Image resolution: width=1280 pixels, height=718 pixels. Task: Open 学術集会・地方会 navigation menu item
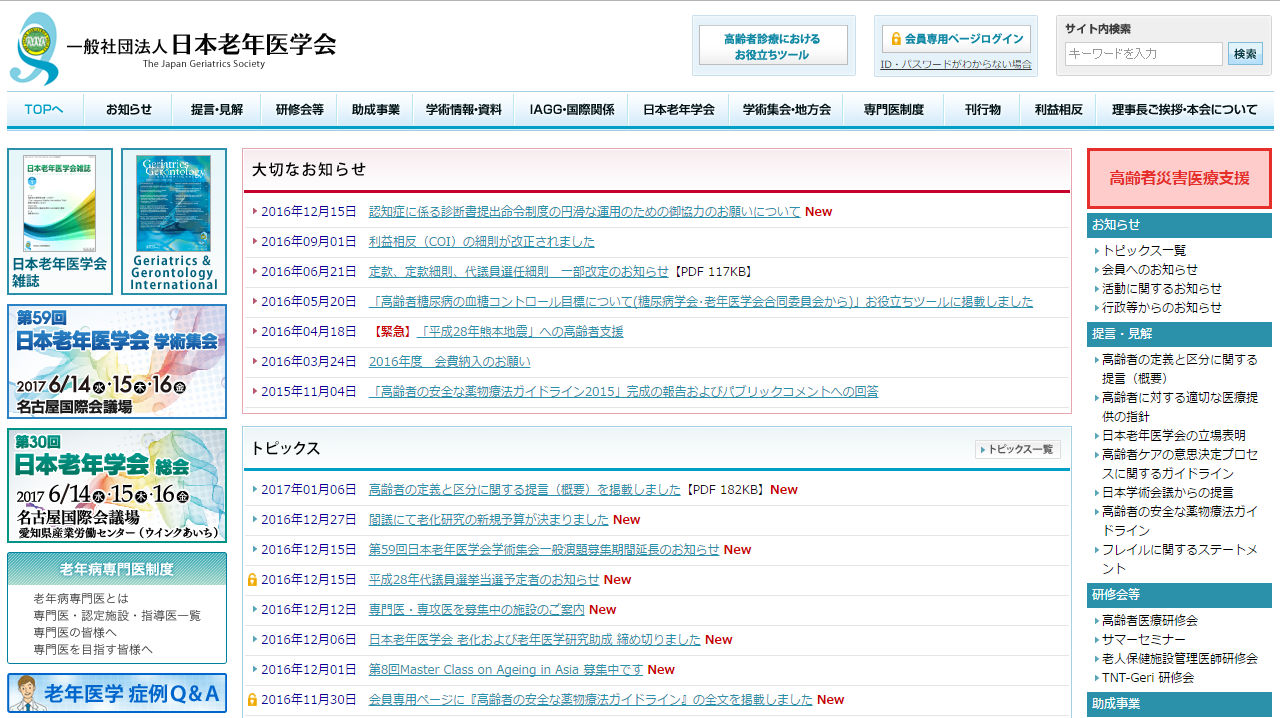click(x=786, y=110)
